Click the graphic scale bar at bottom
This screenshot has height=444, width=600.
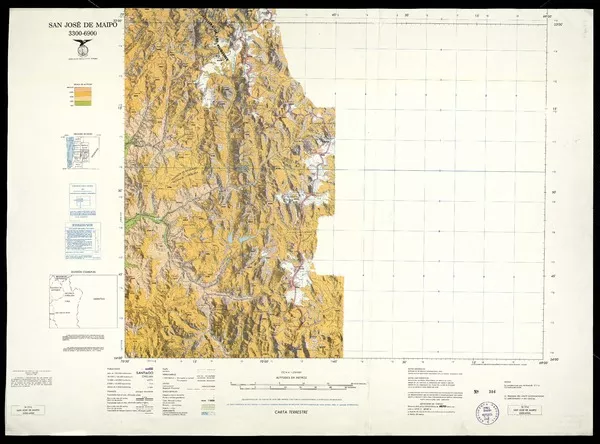[x=295, y=385]
